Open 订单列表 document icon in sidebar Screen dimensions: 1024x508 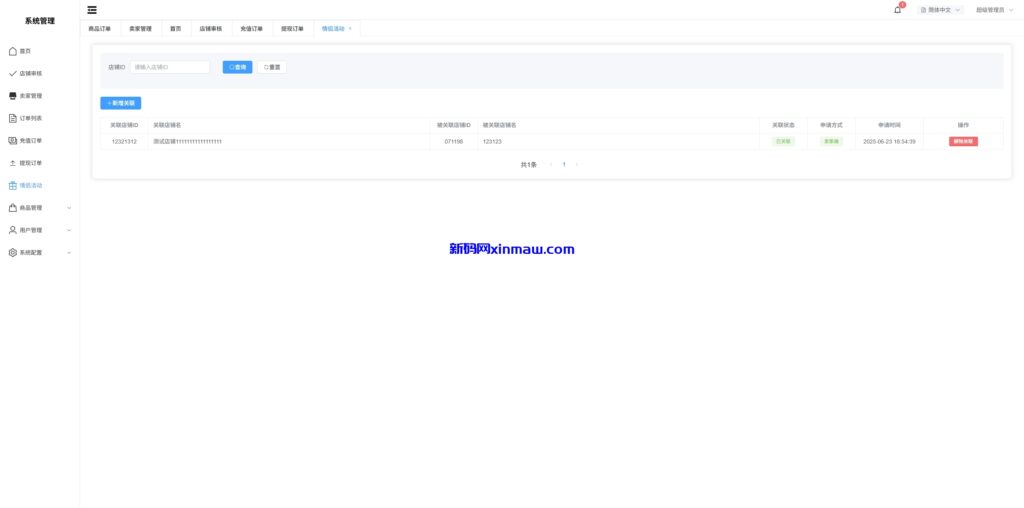pos(12,118)
